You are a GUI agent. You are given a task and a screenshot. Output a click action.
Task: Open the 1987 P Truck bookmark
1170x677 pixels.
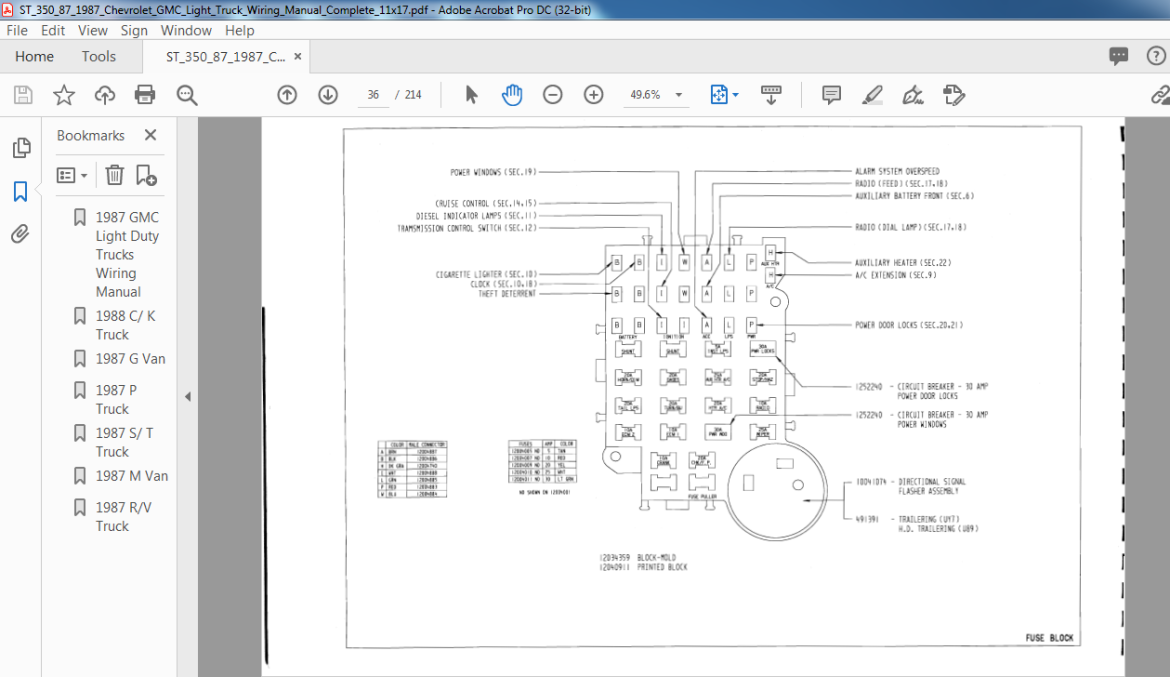[x=116, y=399]
